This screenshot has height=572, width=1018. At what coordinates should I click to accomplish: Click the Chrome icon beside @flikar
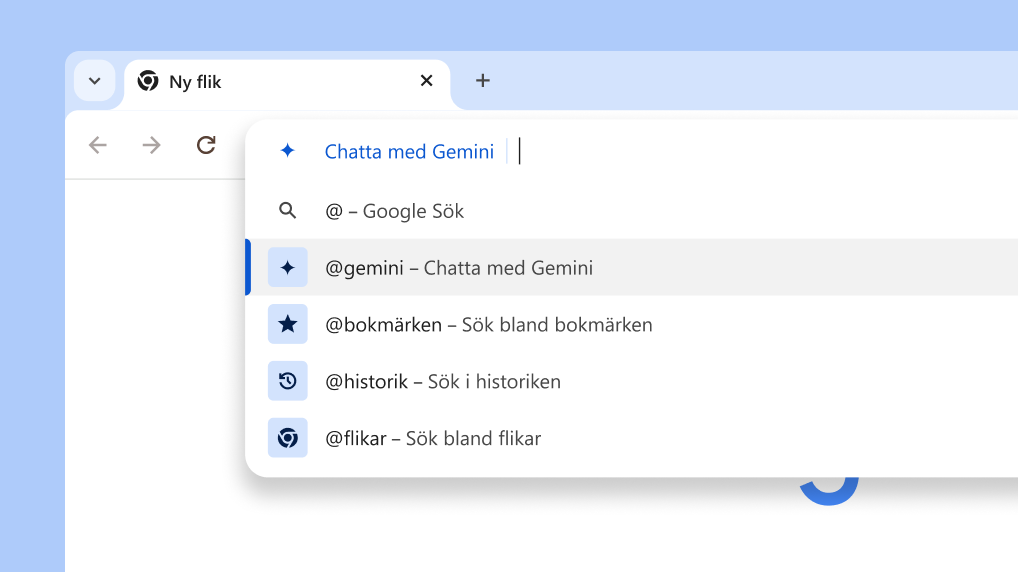(x=288, y=438)
